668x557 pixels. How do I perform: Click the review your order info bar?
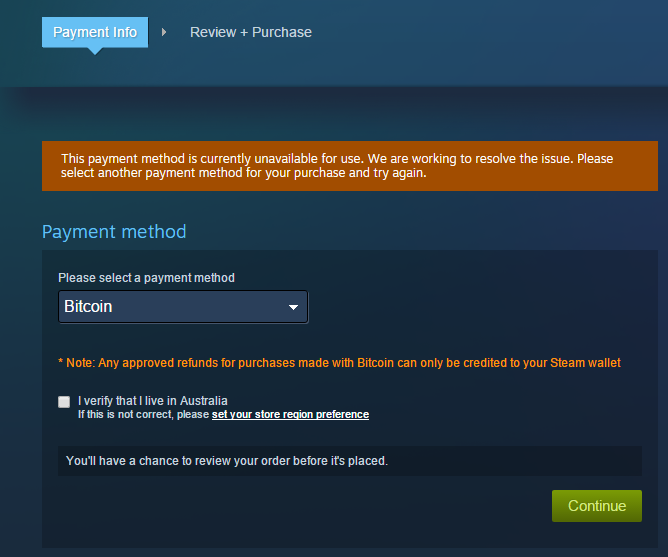pyautogui.click(x=349, y=461)
